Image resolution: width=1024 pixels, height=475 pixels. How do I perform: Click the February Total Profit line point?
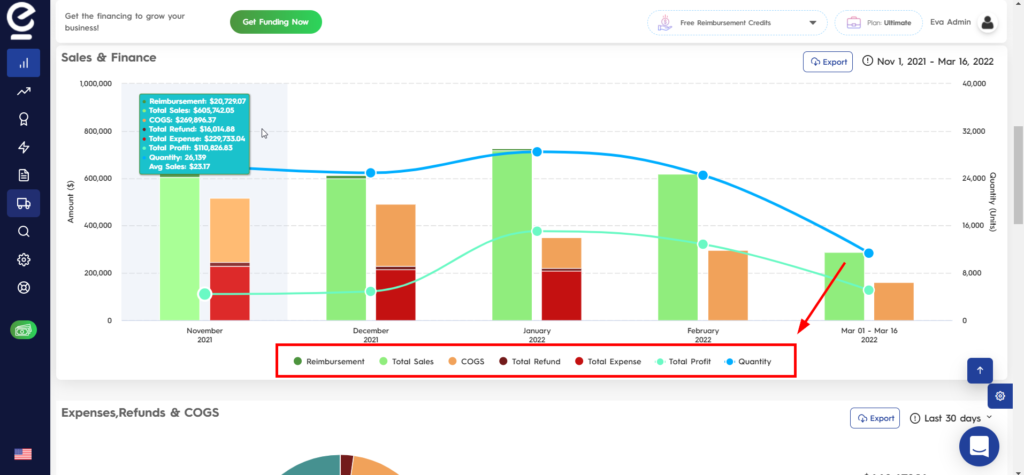[x=703, y=244]
